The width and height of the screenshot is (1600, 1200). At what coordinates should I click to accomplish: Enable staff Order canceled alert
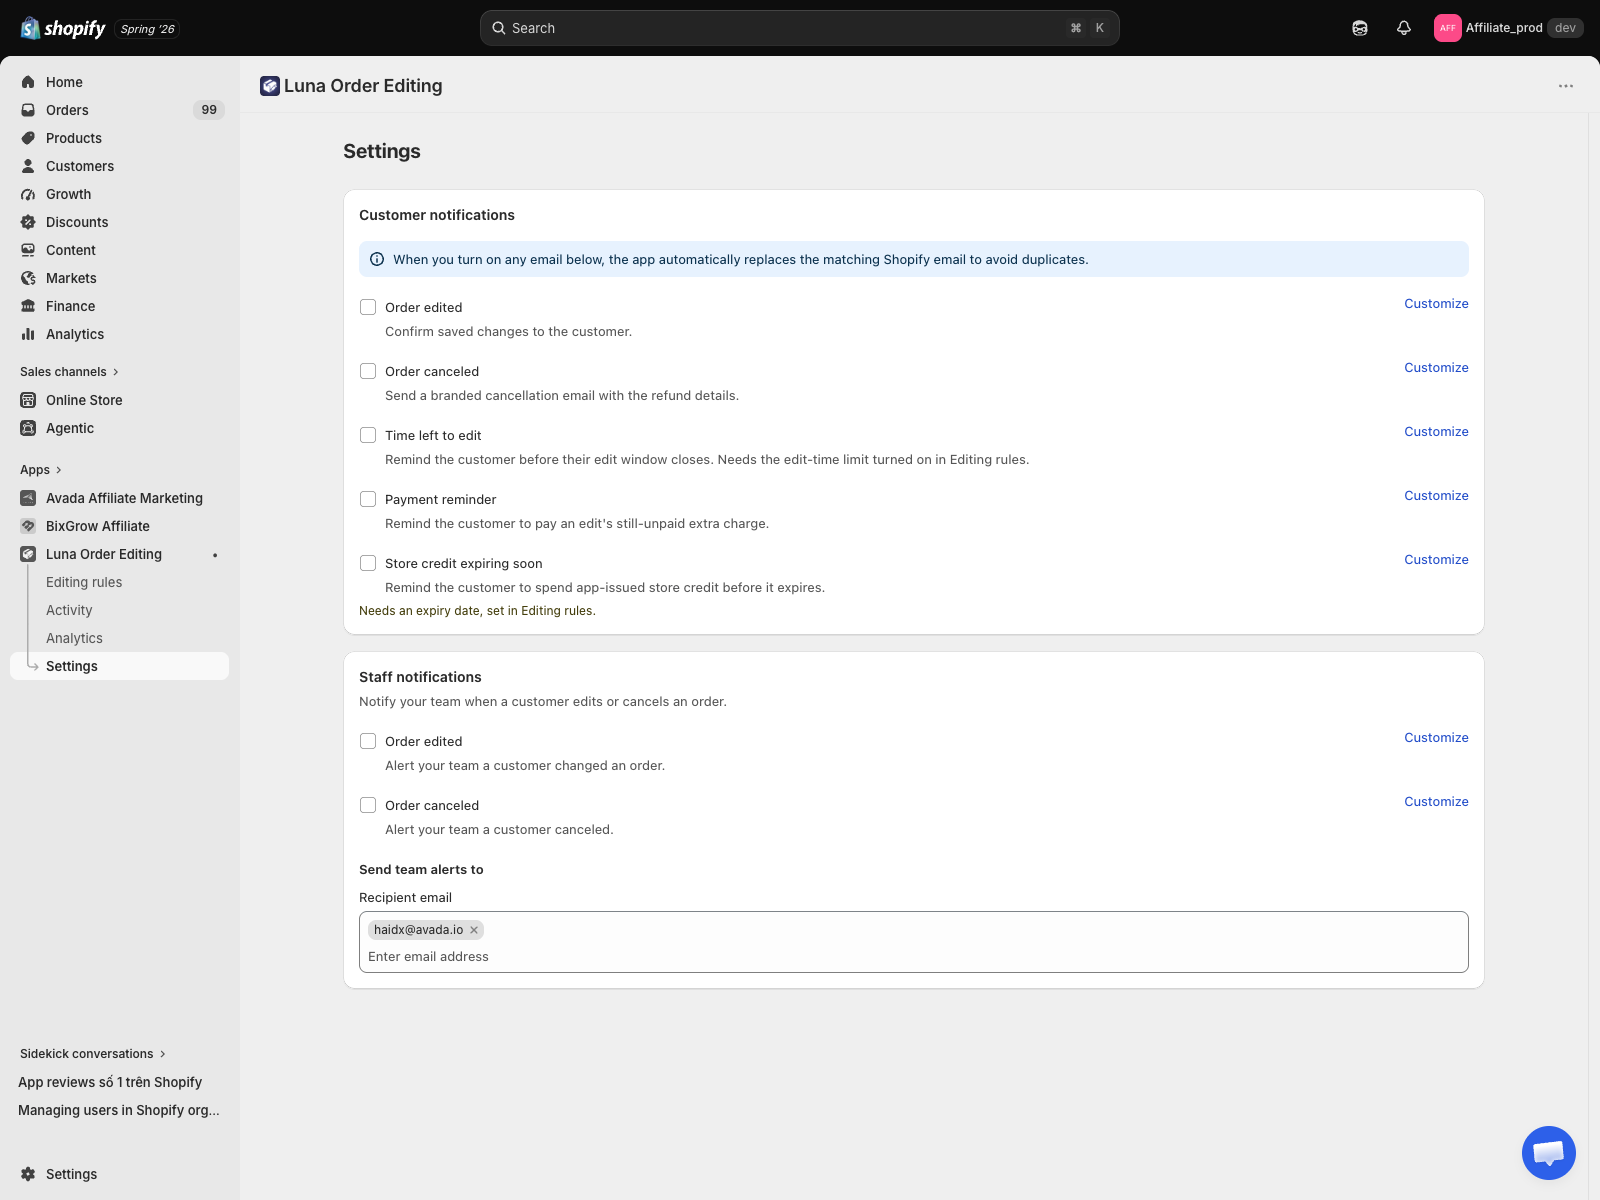click(368, 805)
